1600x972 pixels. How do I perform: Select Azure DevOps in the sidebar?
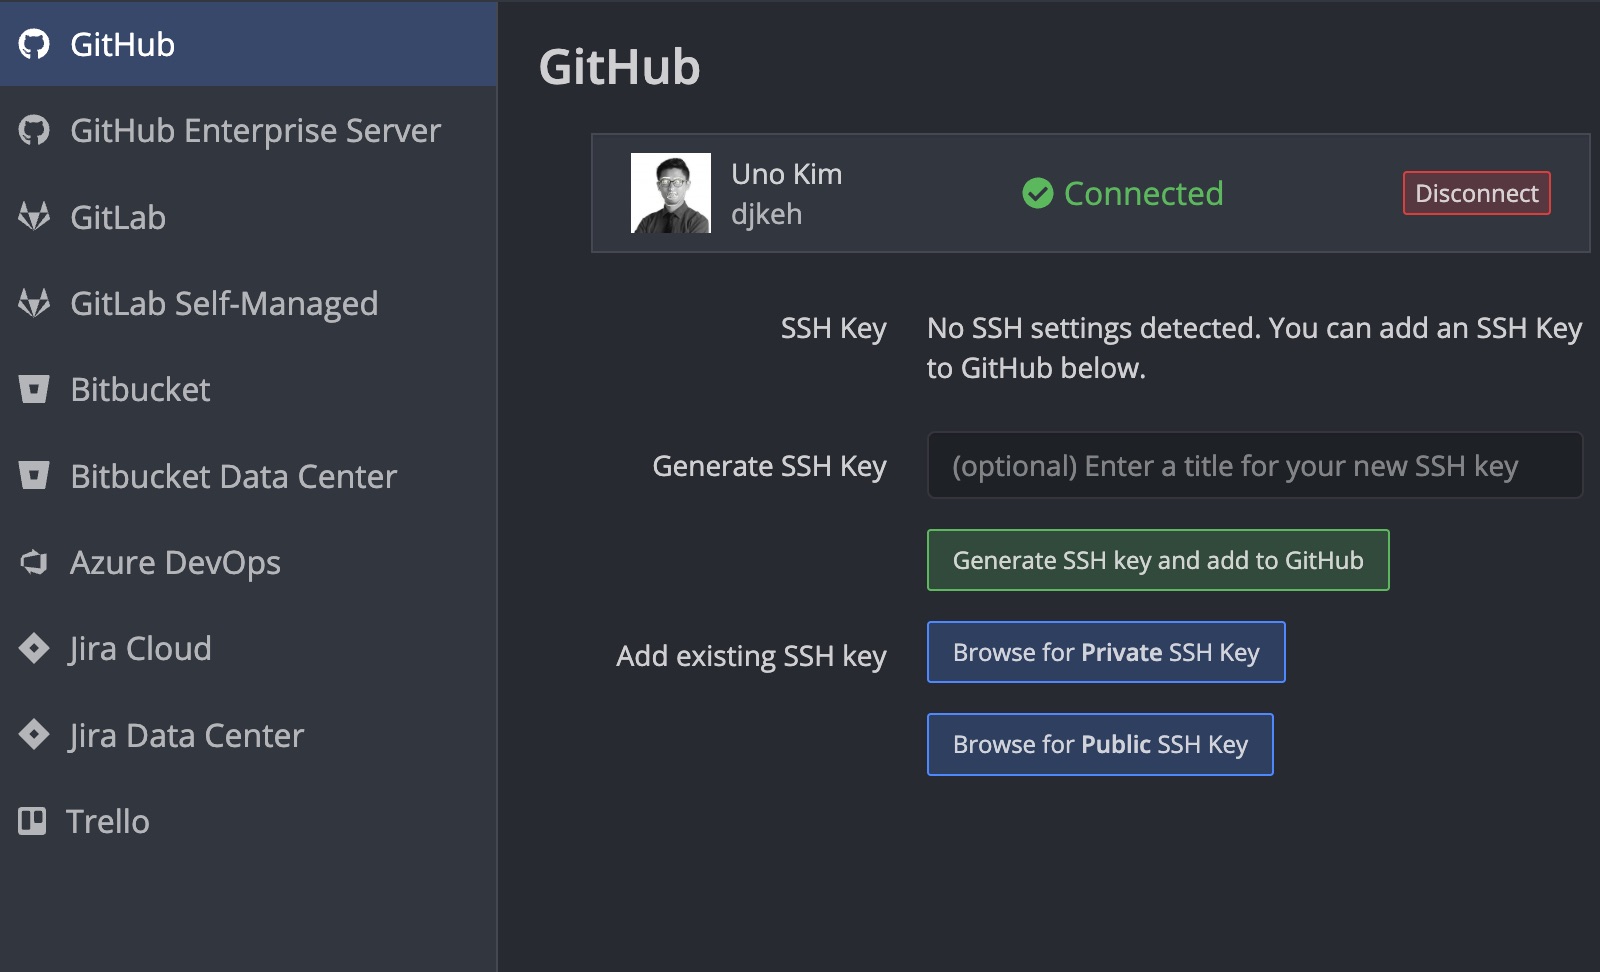click(175, 562)
